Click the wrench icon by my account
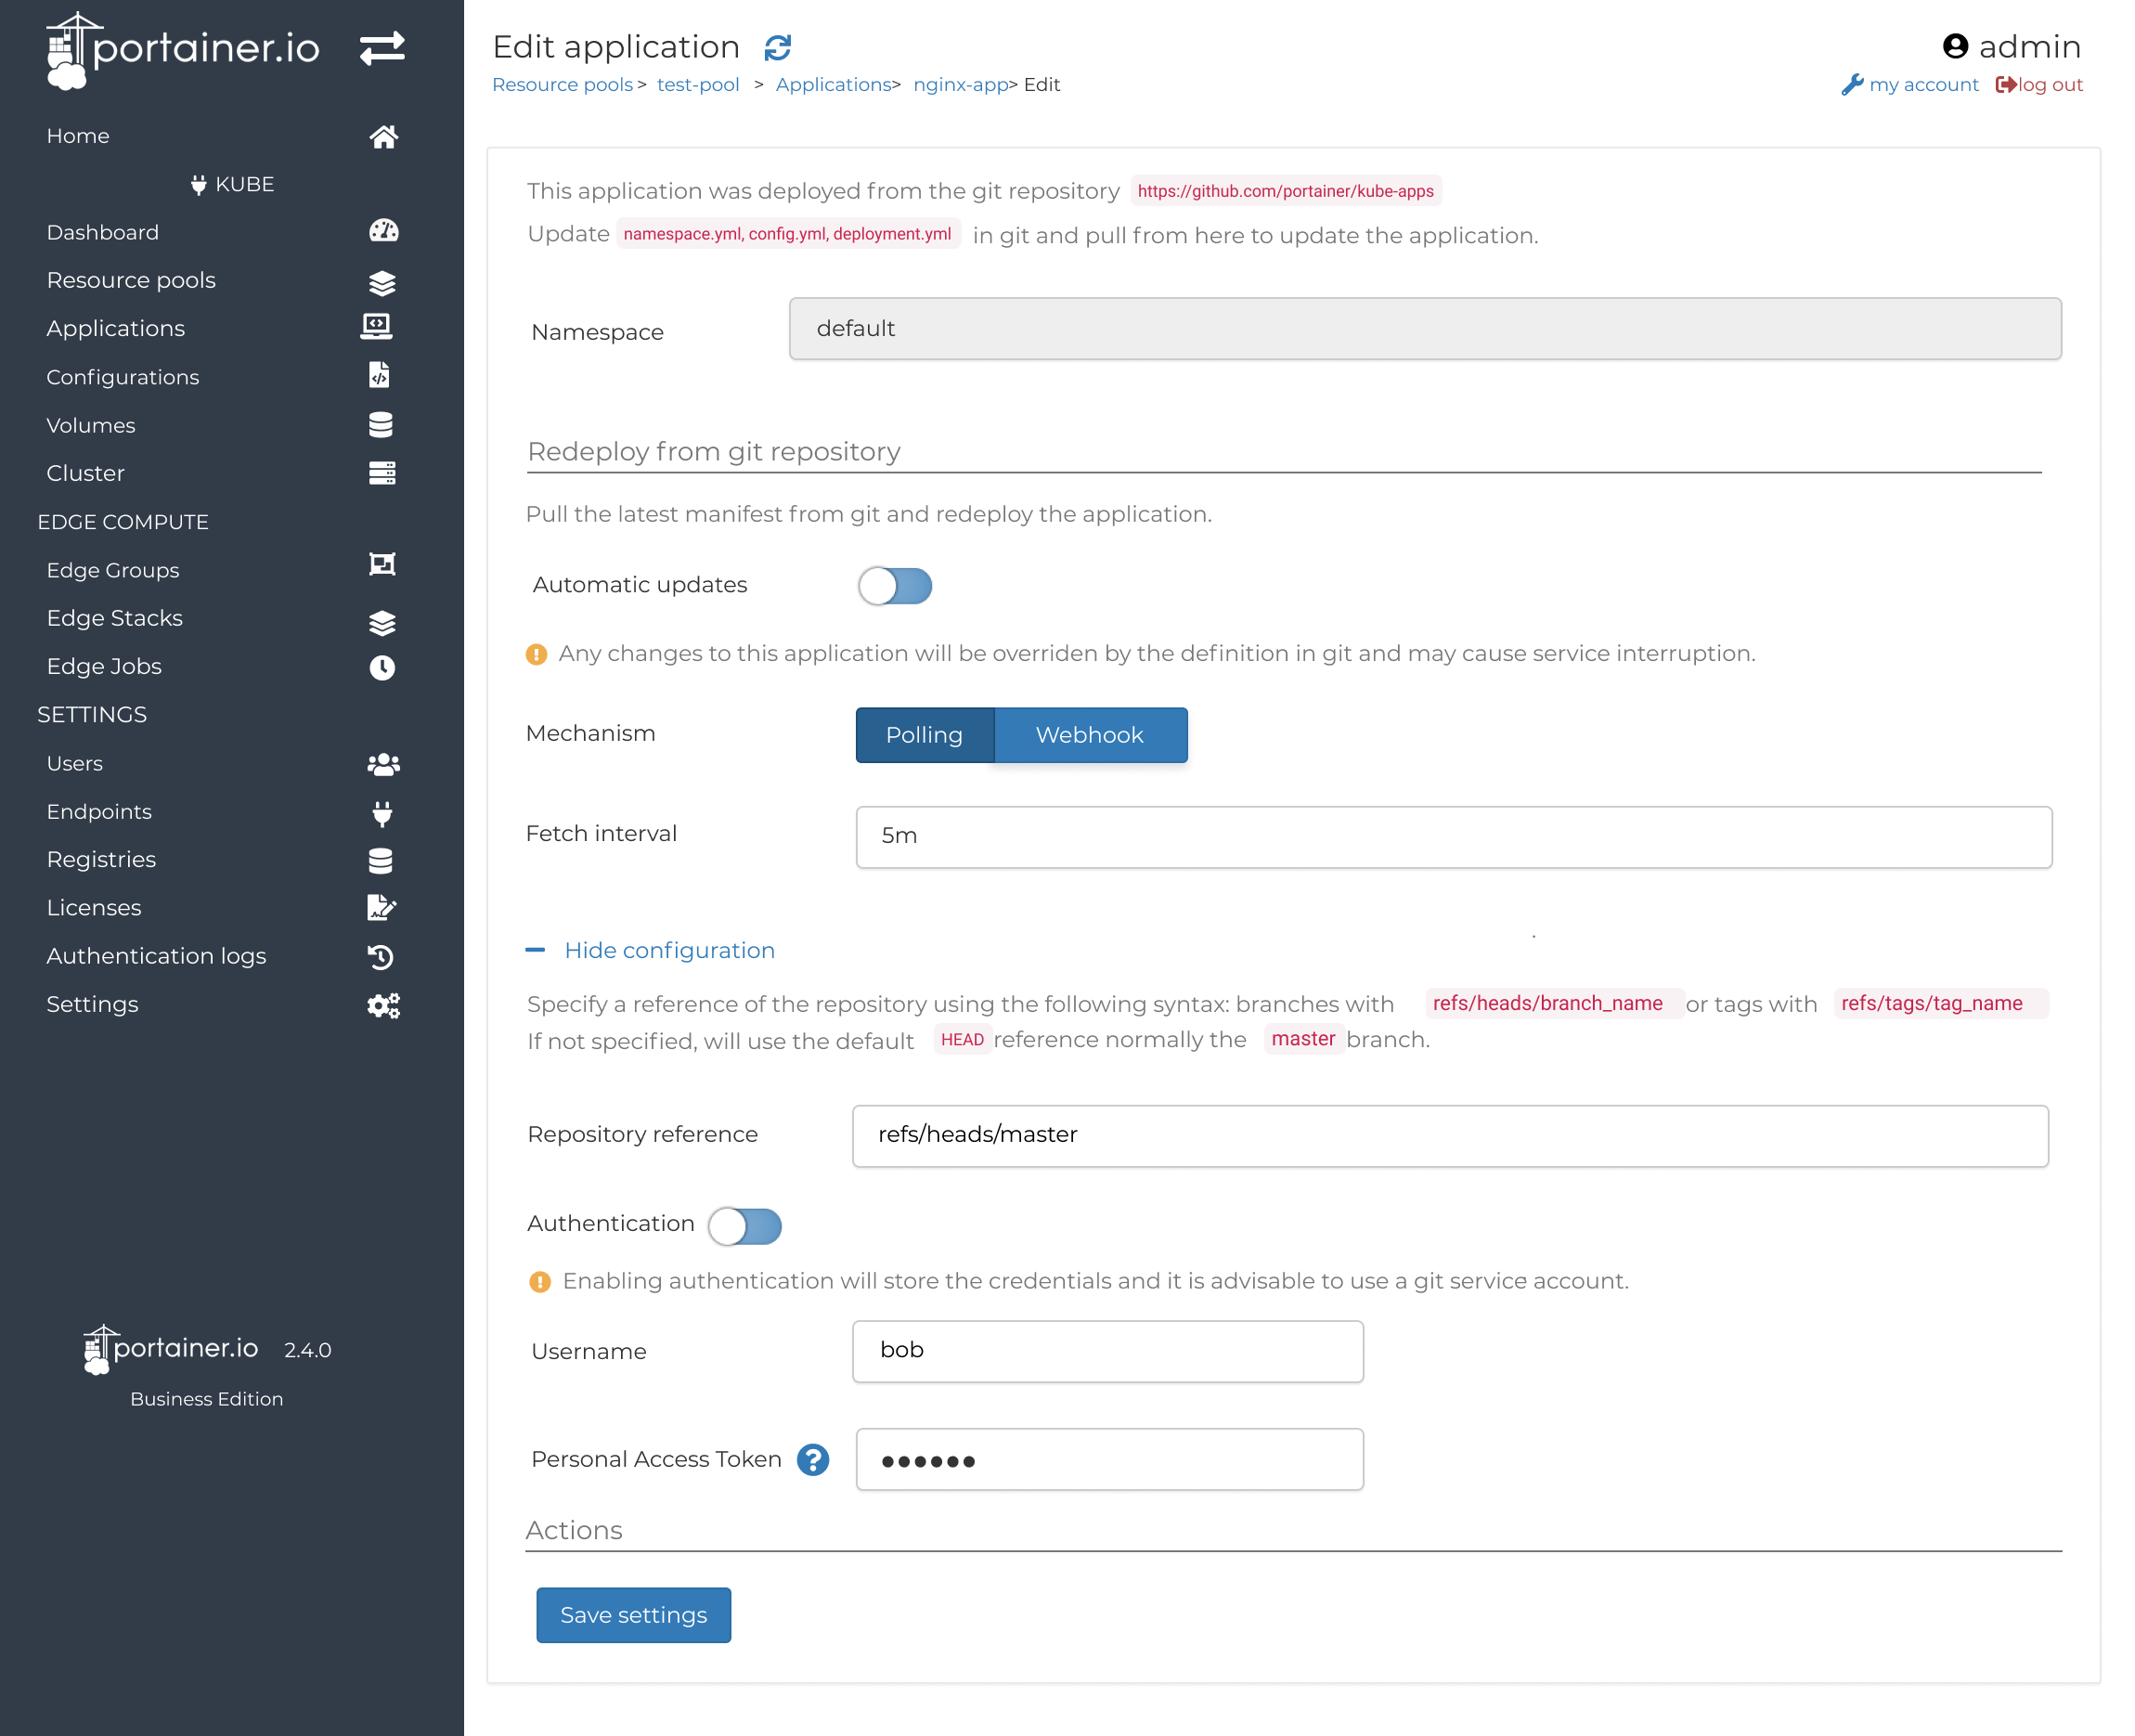Image resolution: width=2135 pixels, height=1736 pixels. tap(1852, 85)
